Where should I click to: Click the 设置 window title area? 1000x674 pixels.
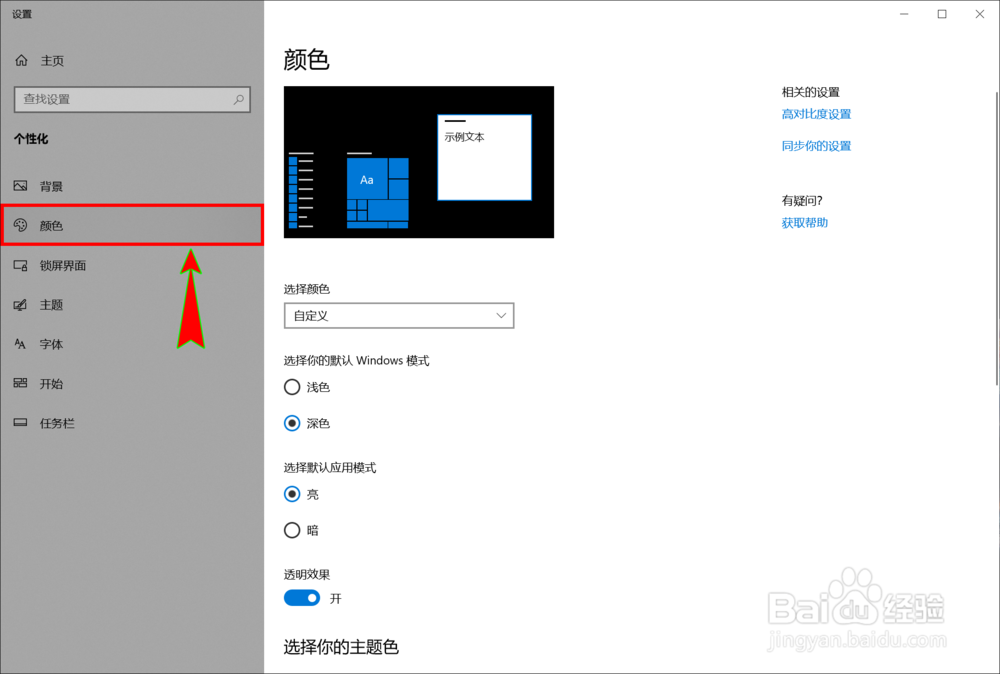click(x=22, y=14)
